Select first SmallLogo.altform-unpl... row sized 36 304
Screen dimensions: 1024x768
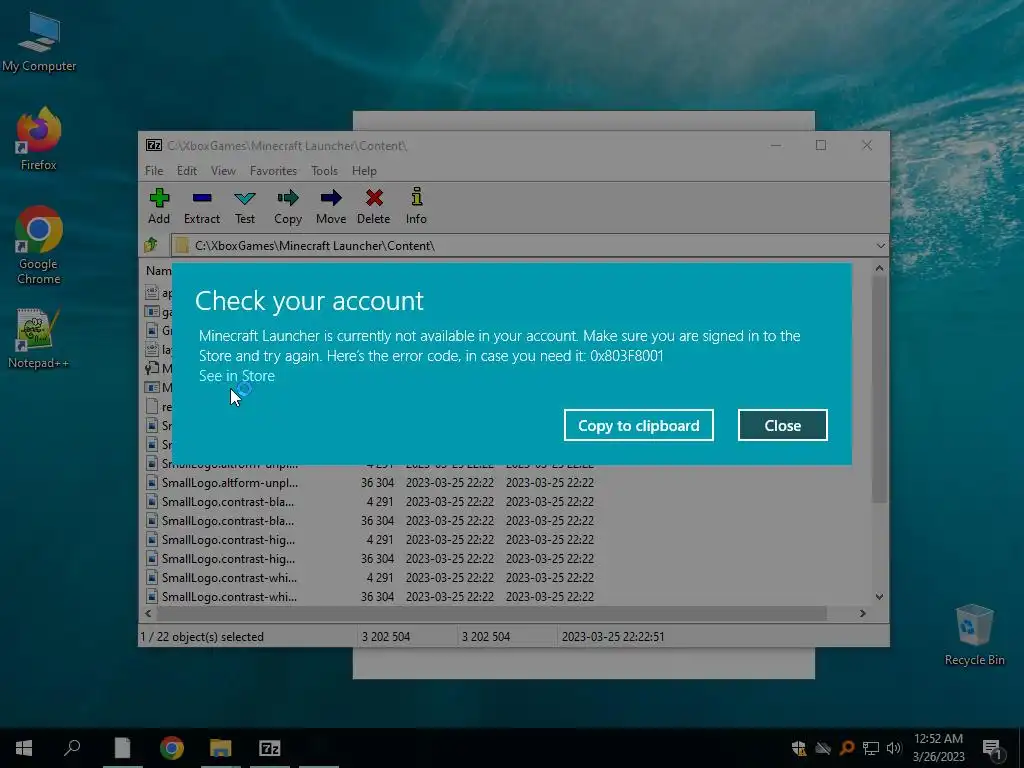click(x=370, y=483)
